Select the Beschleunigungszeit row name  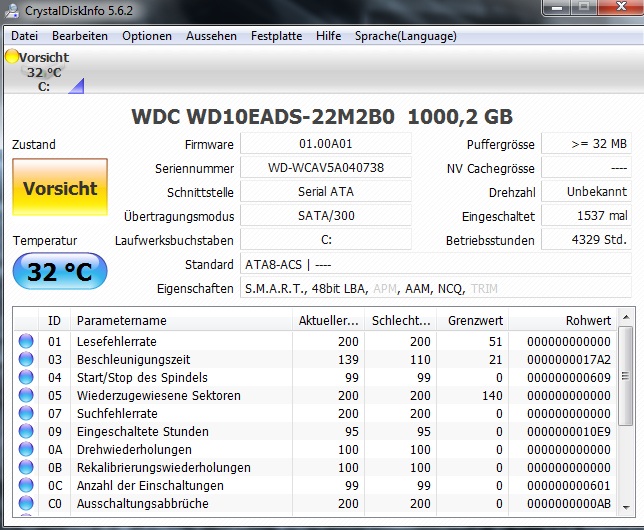(x=133, y=359)
